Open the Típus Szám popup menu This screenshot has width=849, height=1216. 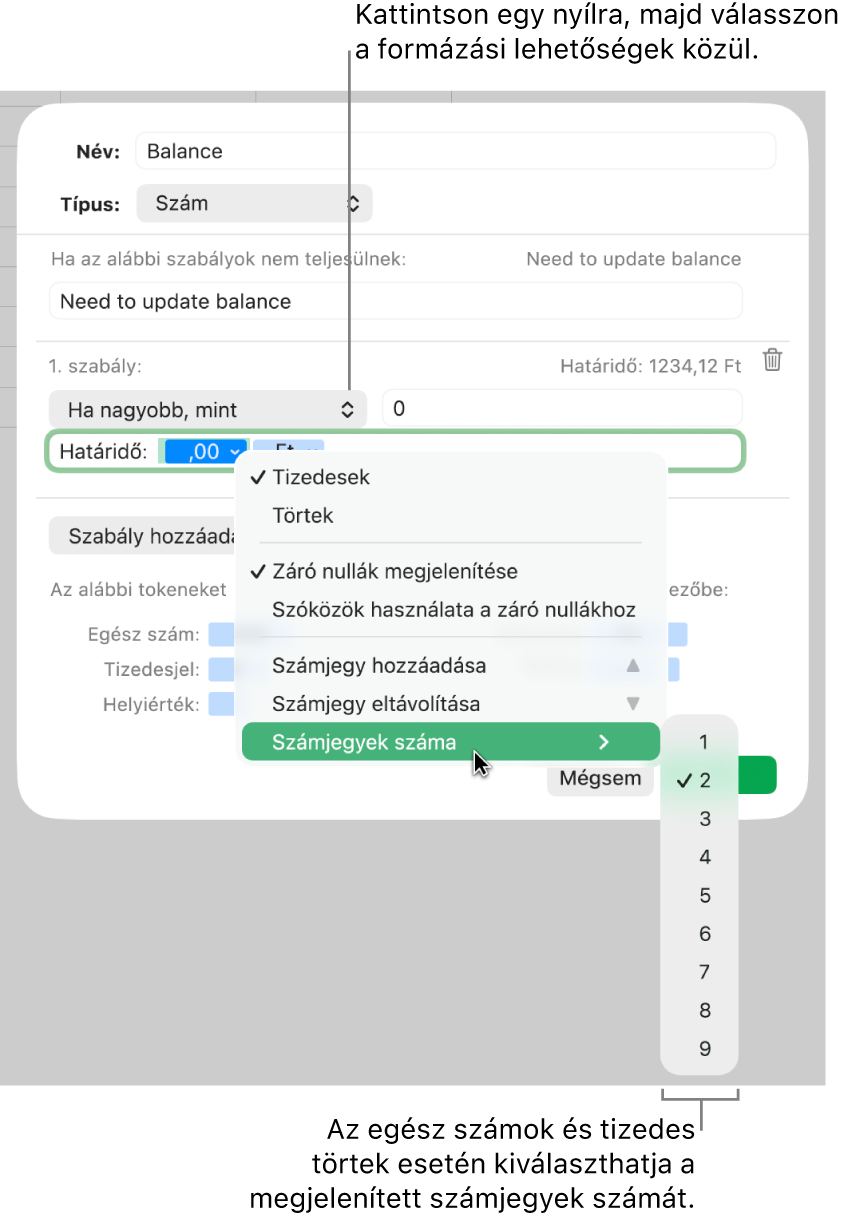(x=254, y=203)
